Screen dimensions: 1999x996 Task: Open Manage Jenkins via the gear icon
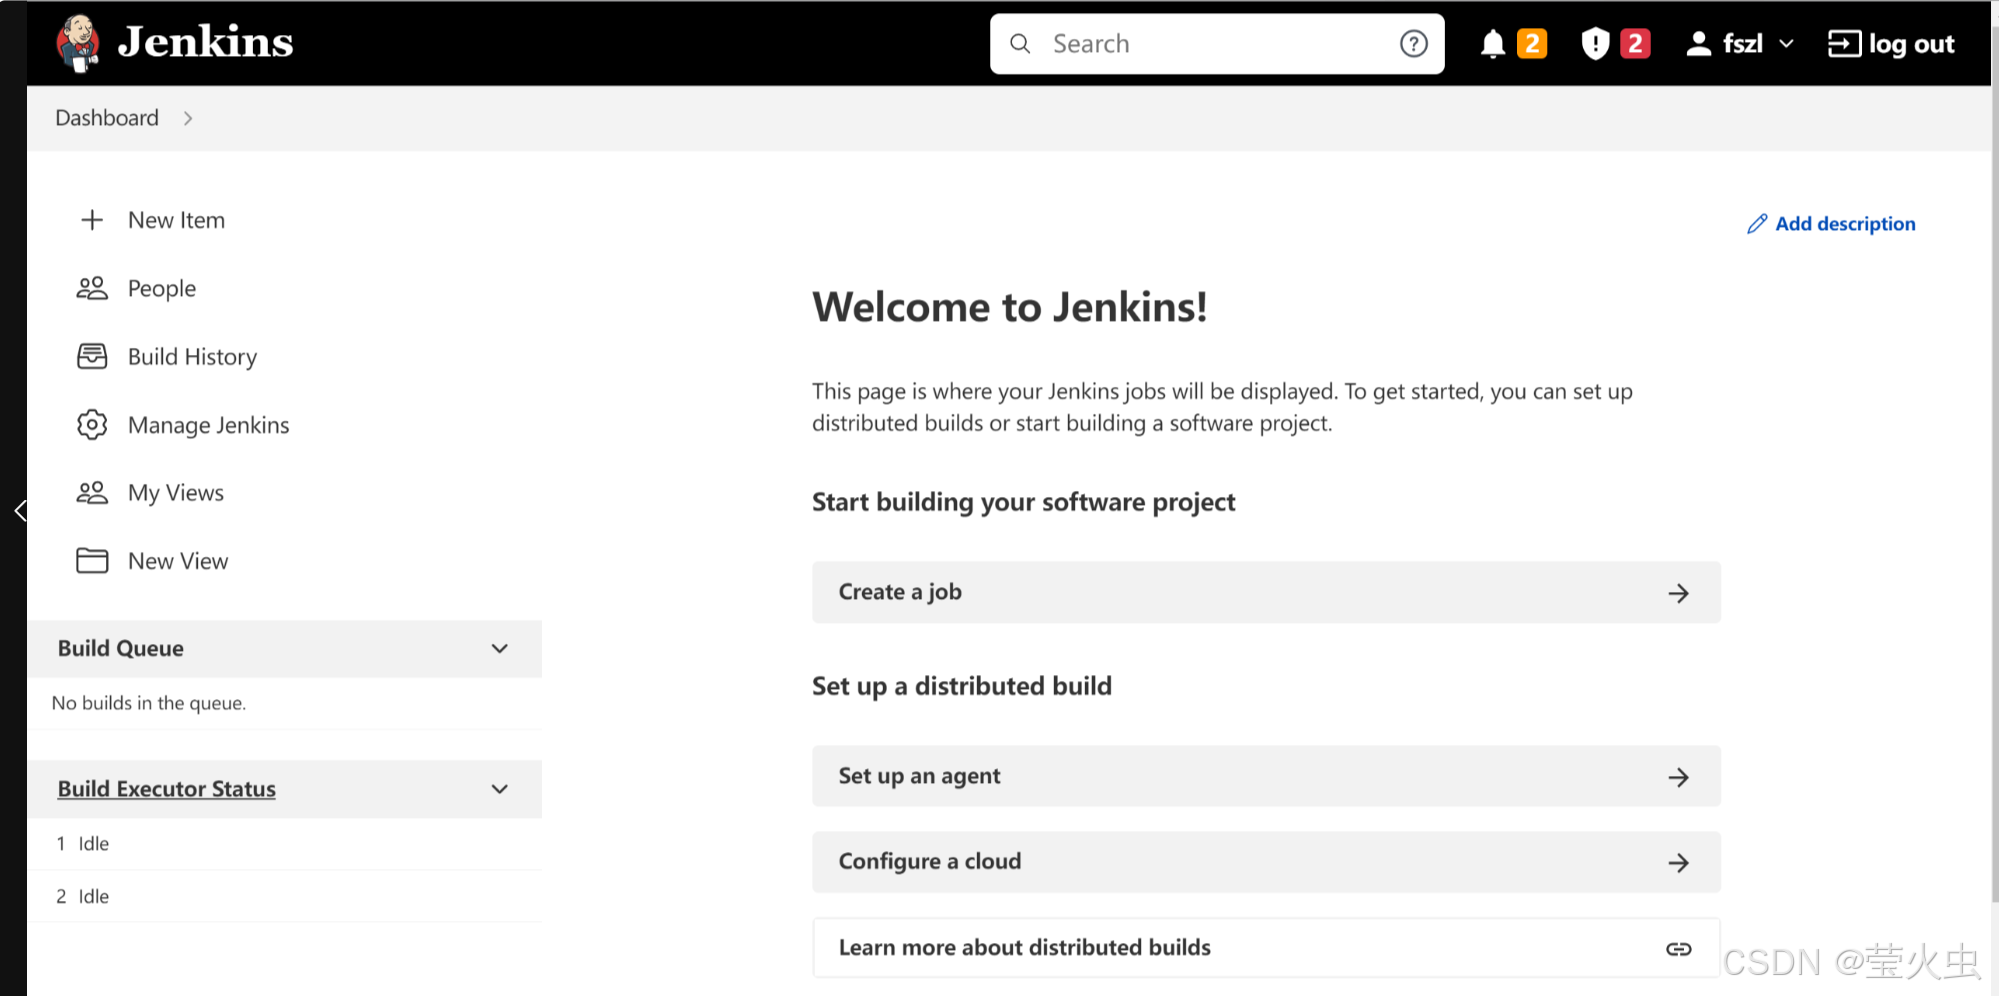click(x=92, y=424)
